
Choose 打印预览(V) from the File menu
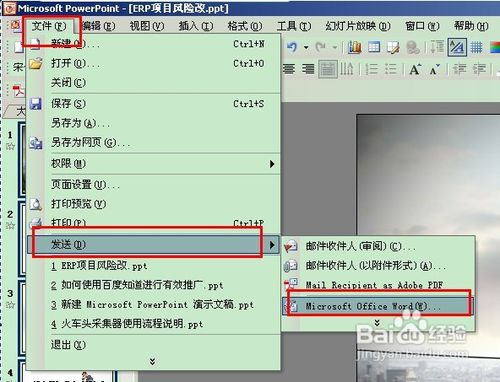click(153, 204)
